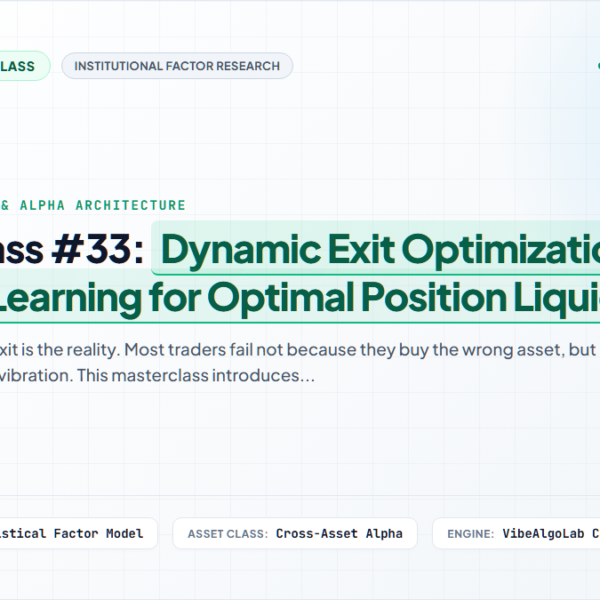Click the 'ENGINE: VibeAlgoLab' chip
Screen dimensions: 600x600
tap(516, 533)
